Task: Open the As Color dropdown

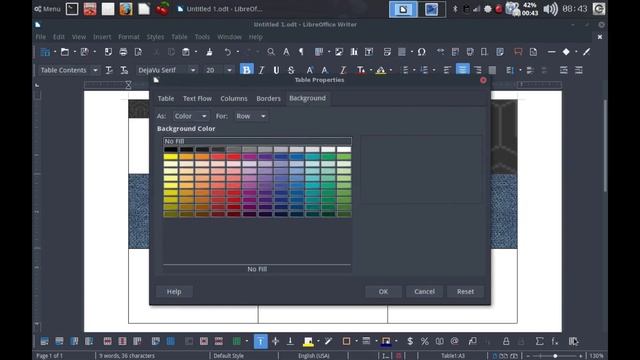Action: 191,116
